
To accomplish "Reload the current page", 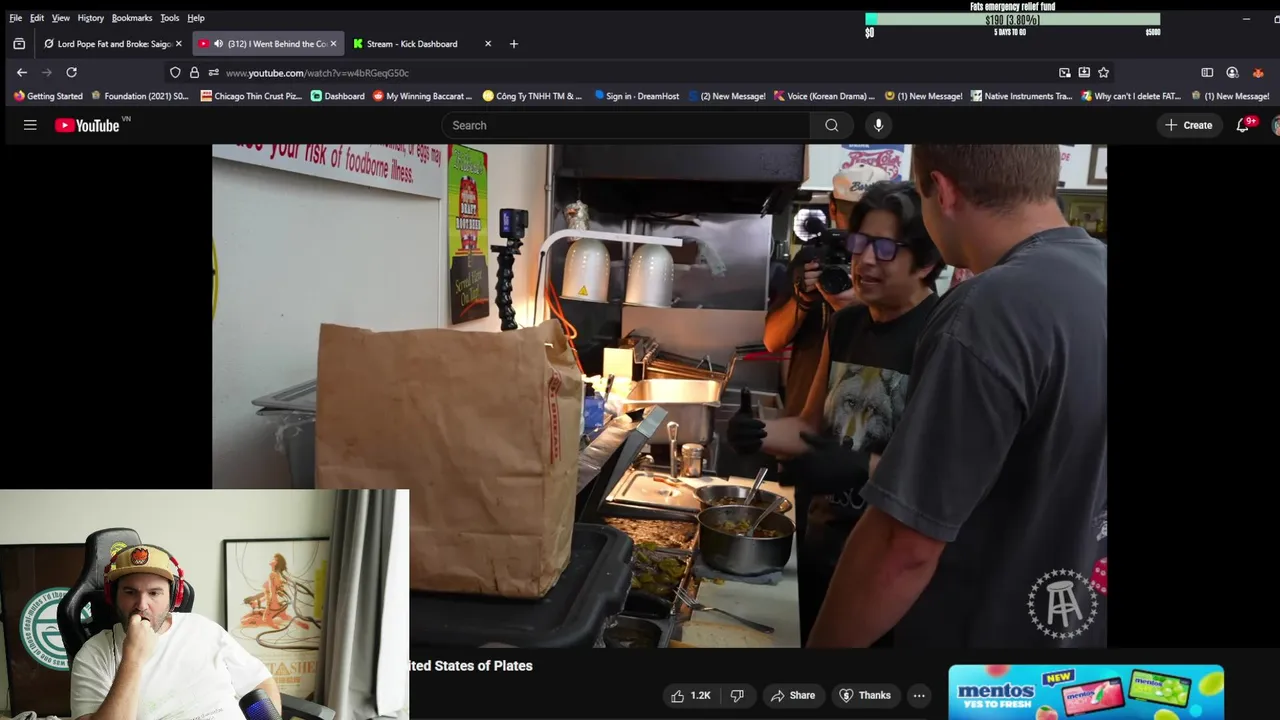I will pos(71,72).
